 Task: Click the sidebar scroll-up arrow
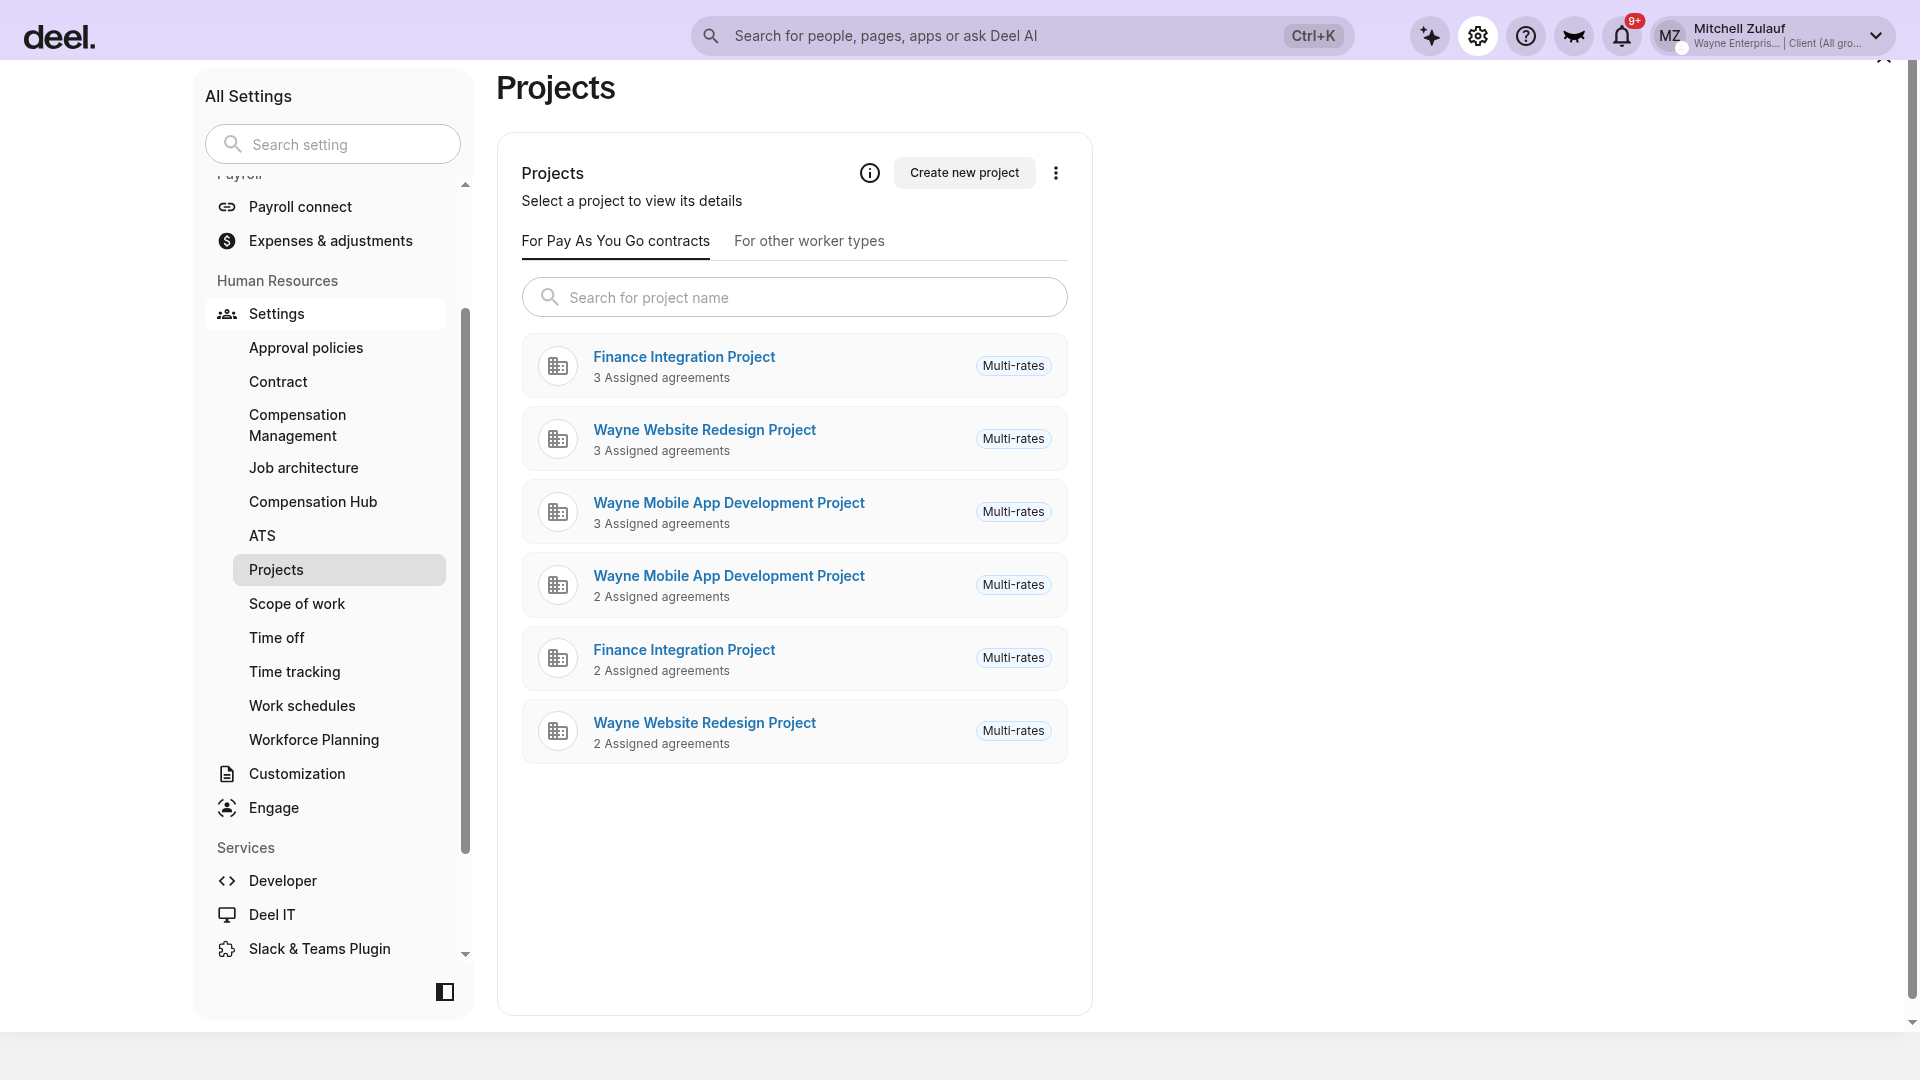coord(465,185)
